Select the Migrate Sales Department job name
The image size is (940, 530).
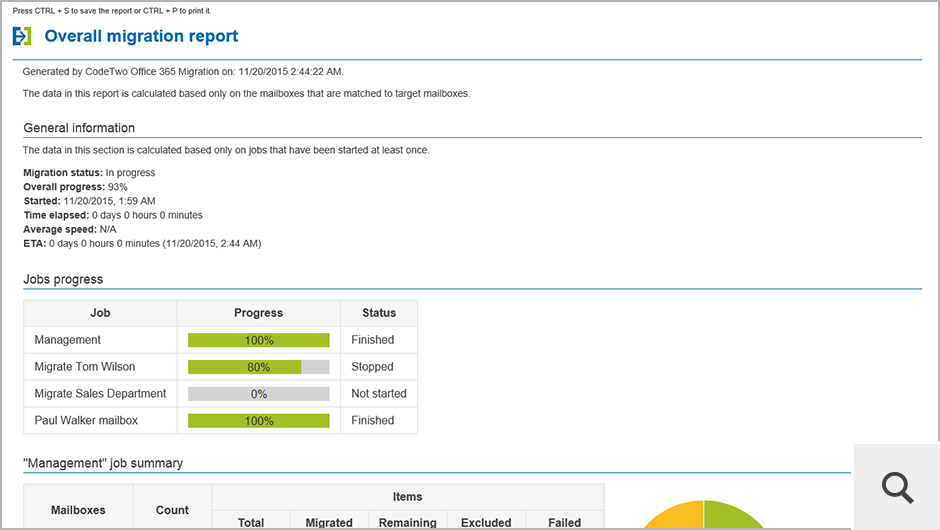tap(100, 394)
